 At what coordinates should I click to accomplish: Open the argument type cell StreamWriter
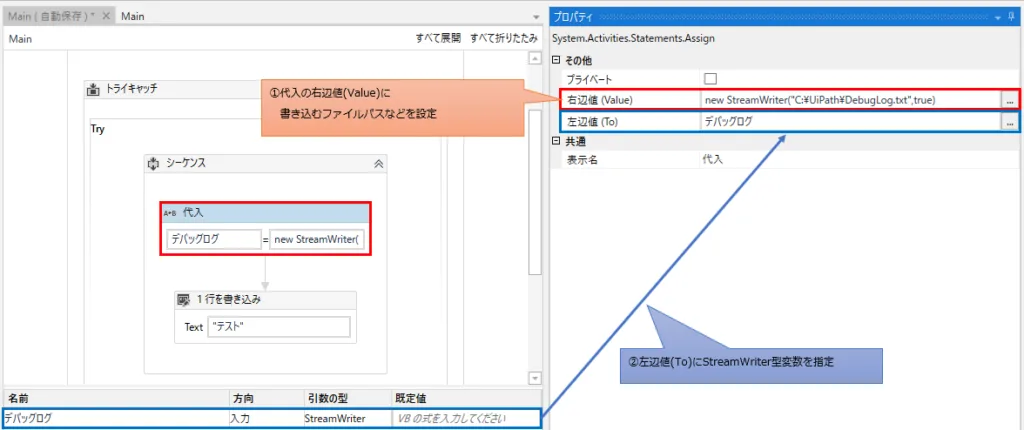345,418
